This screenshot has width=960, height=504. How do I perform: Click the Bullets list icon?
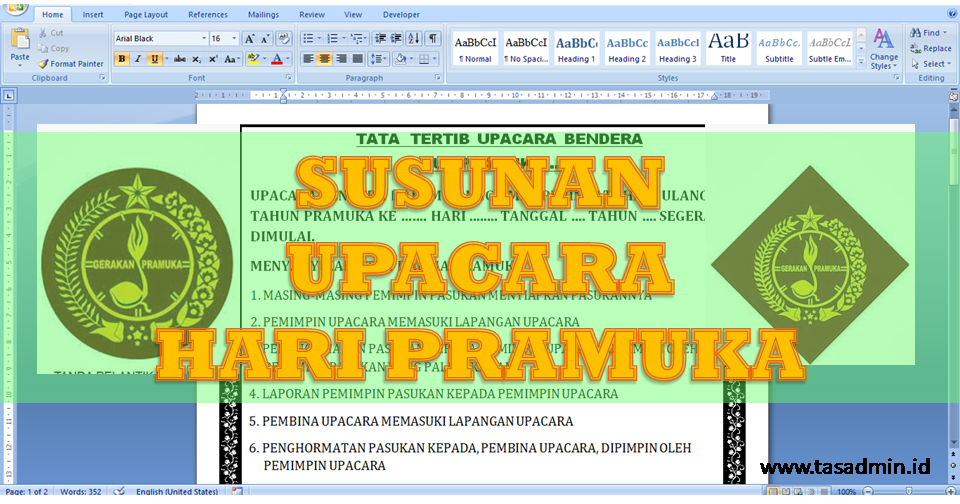coord(309,39)
